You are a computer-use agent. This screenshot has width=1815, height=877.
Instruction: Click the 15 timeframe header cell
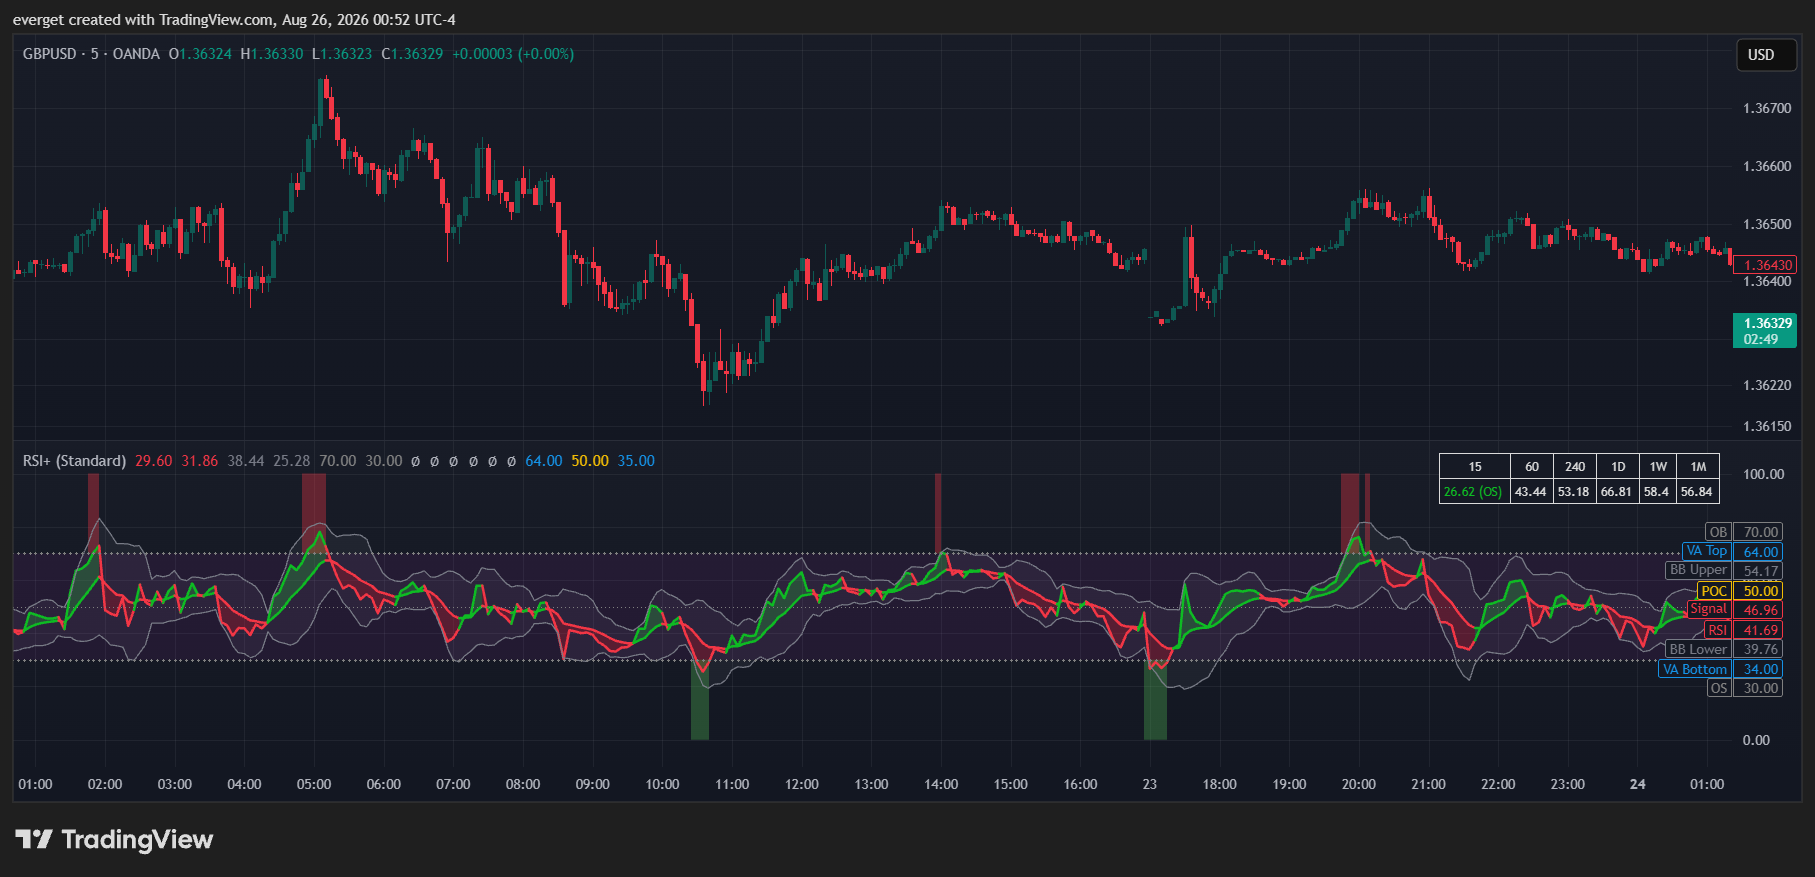1475,466
